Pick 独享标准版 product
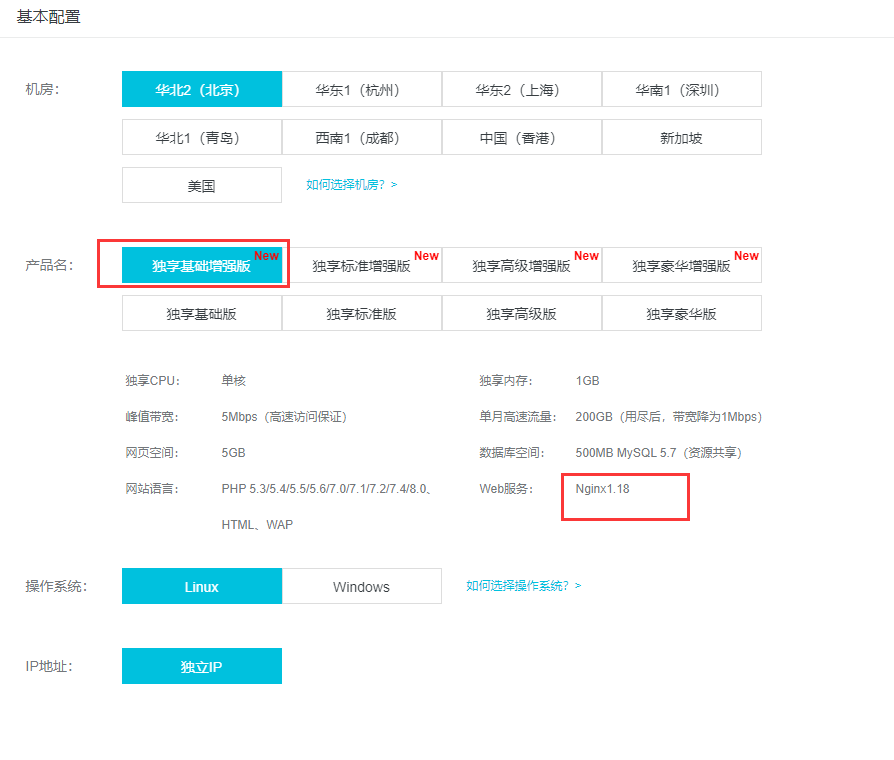Image resolution: width=894 pixels, height=760 pixels. pos(361,313)
